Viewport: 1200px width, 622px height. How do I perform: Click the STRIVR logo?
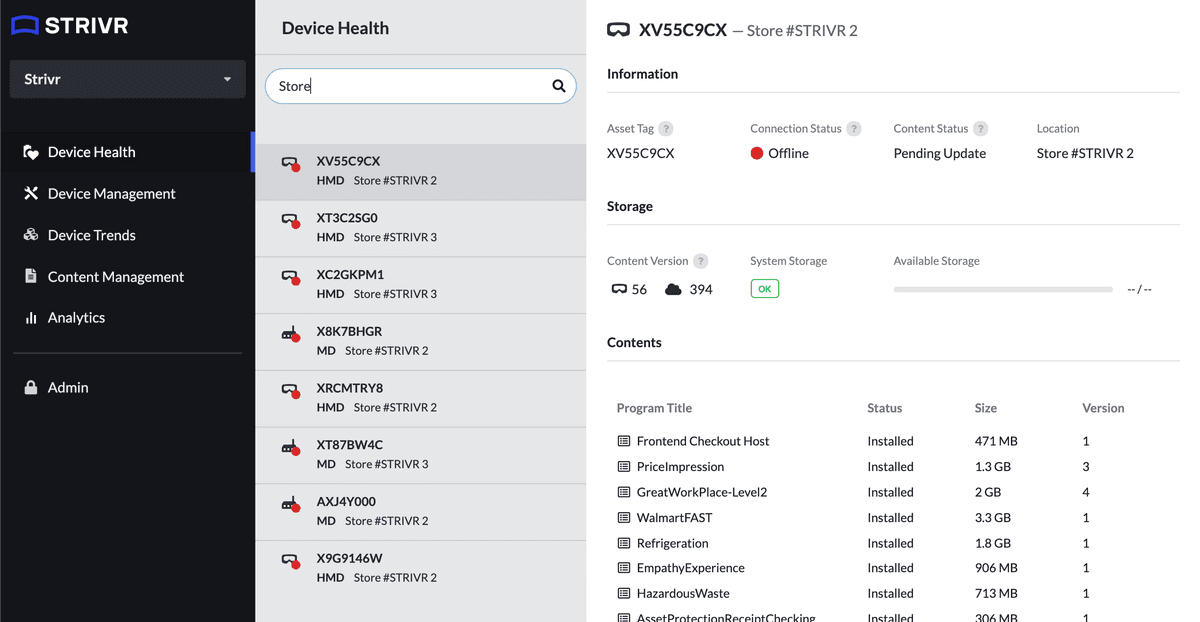[x=70, y=26]
